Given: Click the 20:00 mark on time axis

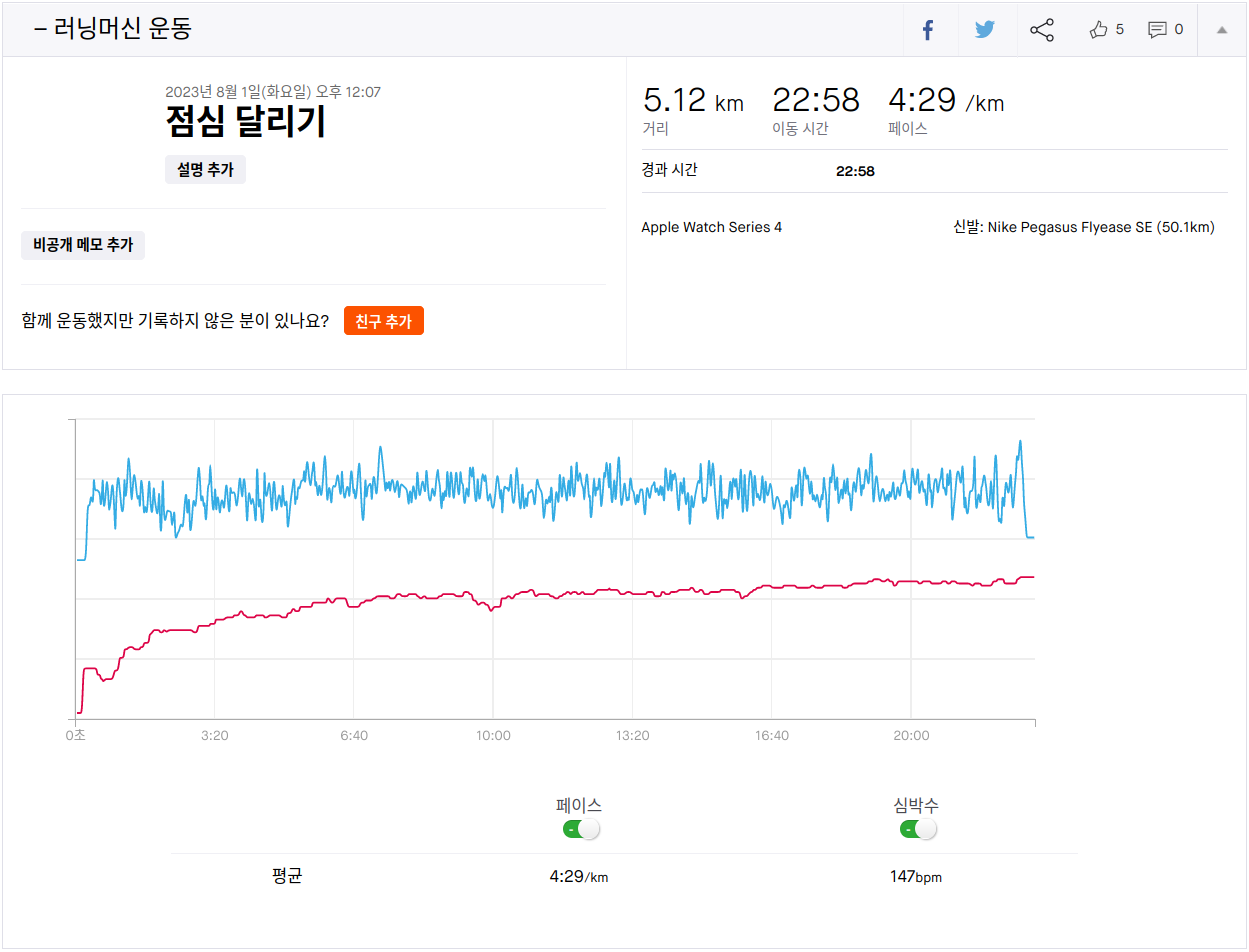Looking at the screenshot, I should click(911, 736).
